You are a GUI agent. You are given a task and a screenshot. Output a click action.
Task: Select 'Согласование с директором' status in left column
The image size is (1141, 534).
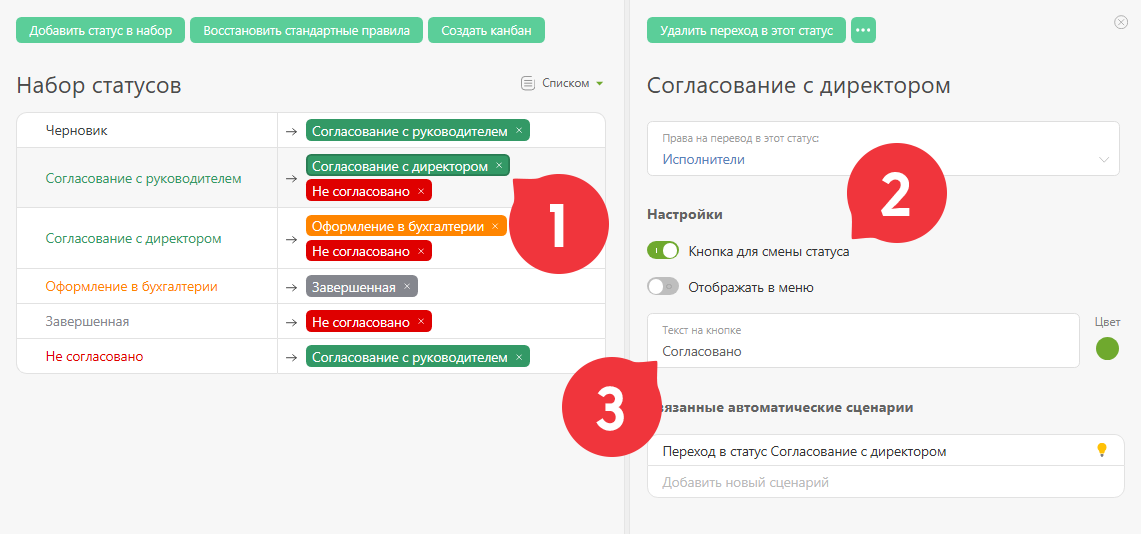tap(133, 238)
